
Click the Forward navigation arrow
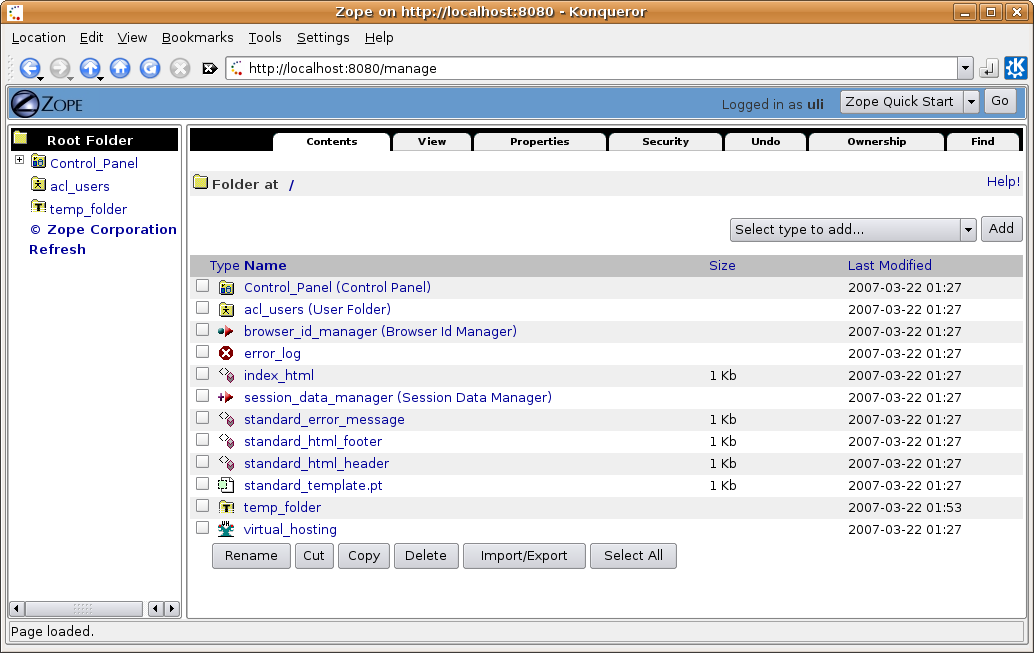[x=60, y=68]
